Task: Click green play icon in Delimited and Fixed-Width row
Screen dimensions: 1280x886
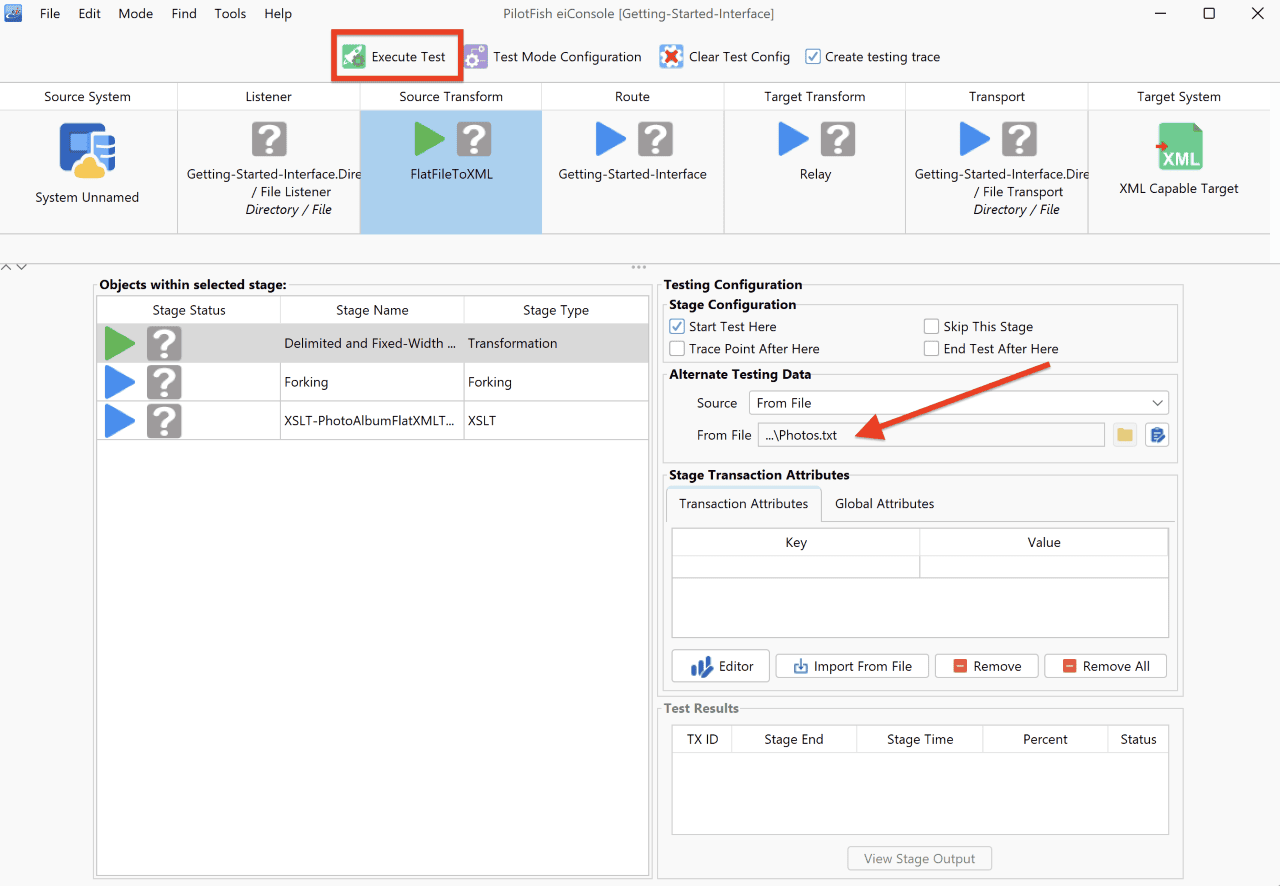Action: click(x=120, y=344)
